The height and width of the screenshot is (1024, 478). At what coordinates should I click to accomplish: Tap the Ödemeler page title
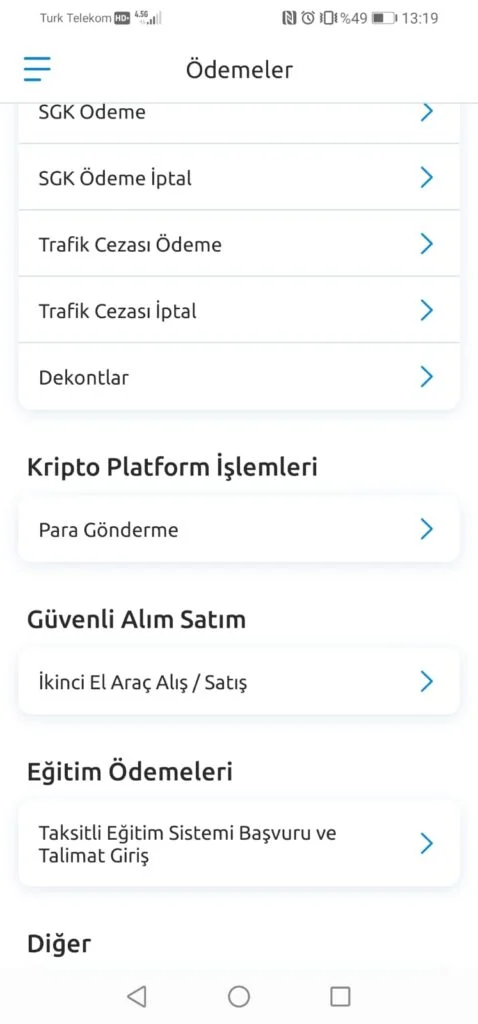click(x=239, y=69)
